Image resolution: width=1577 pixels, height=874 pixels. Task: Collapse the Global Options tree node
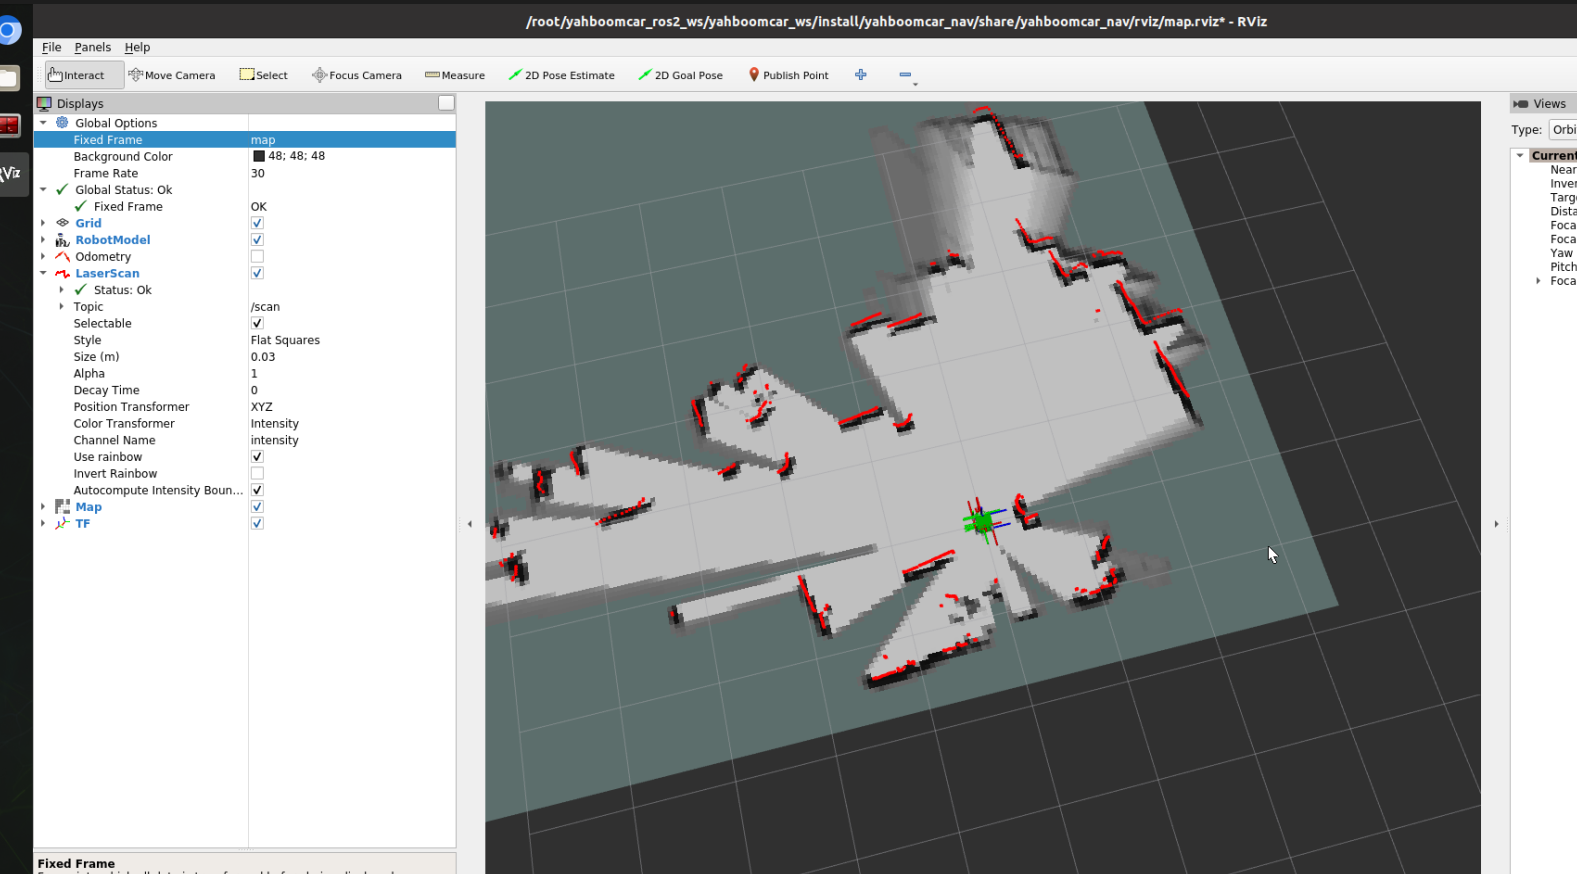pos(43,123)
